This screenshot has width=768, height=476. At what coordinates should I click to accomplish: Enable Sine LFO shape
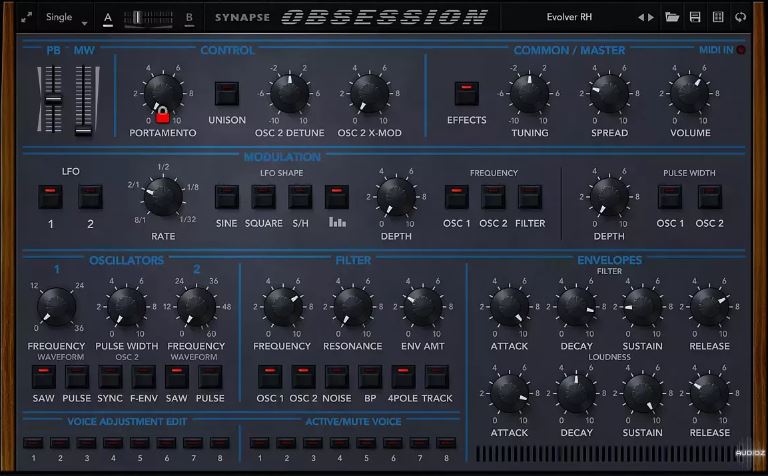pyautogui.click(x=227, y=196)
